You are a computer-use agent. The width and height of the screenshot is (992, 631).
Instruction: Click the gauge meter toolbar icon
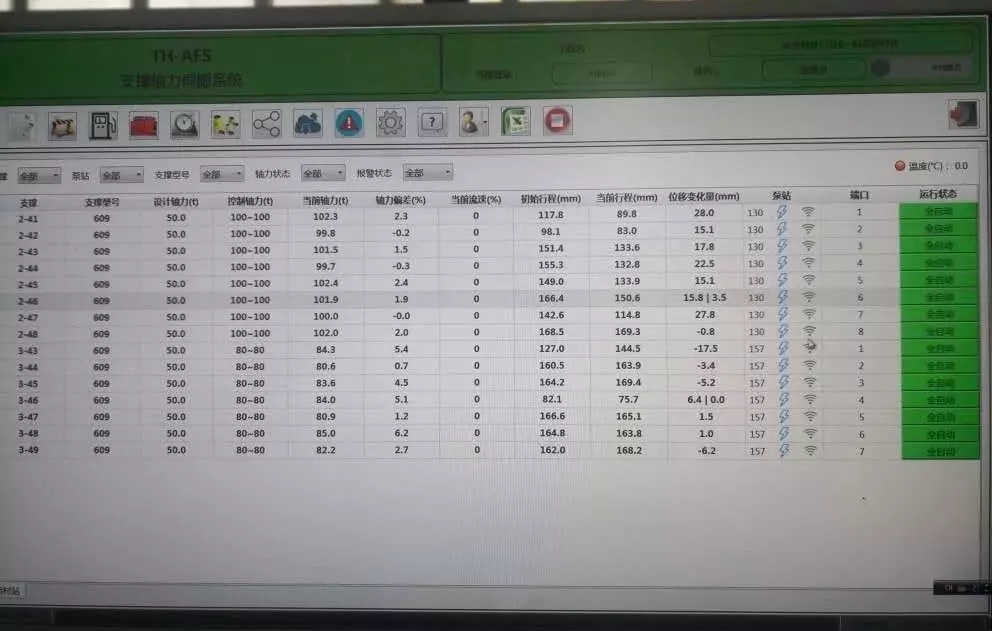[184, 124]
